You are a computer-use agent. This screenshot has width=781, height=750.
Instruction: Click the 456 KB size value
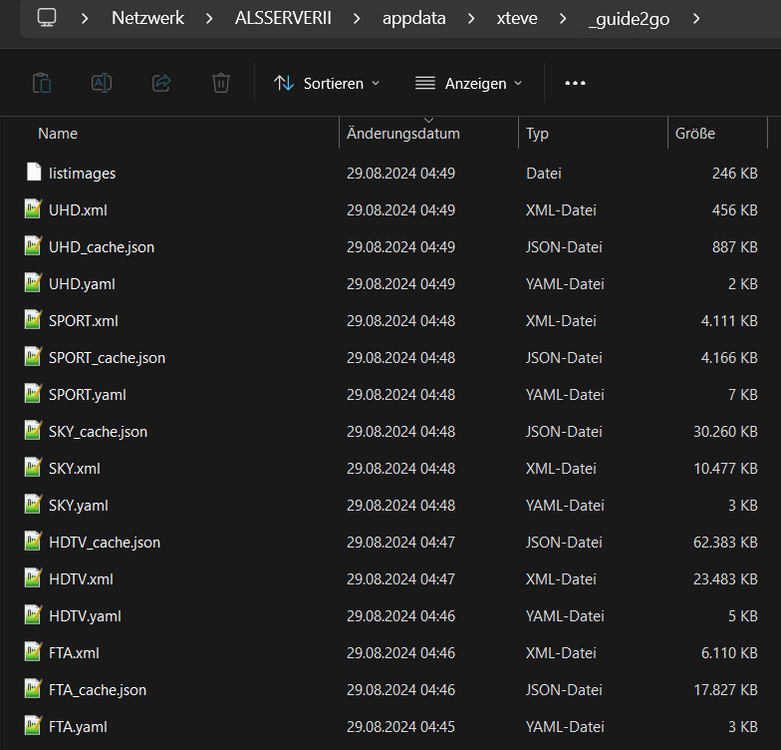(735, 210)
